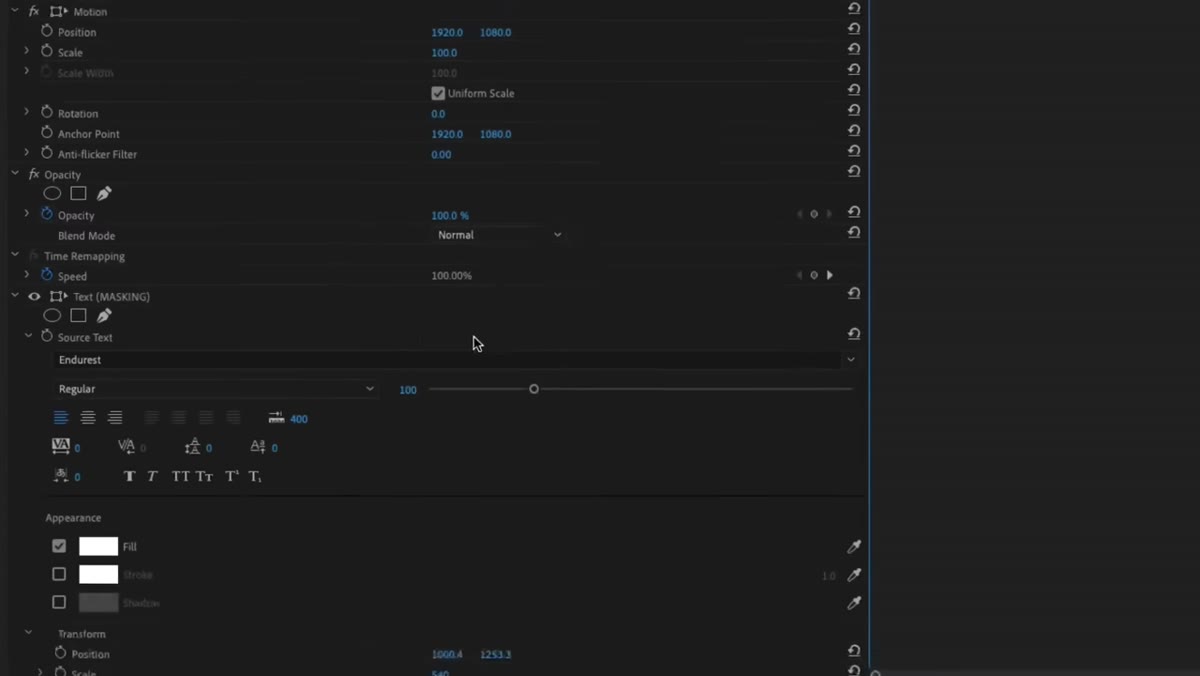Toggle animation stopwatch for Motion Position
The image size is (1200, 676).
click(x=47, y=31)
